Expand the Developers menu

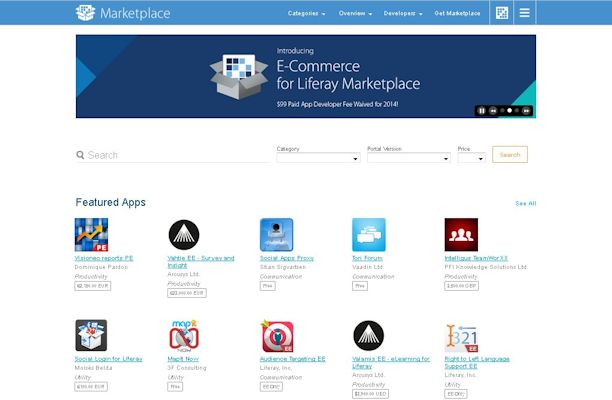[x=403, y=13]
